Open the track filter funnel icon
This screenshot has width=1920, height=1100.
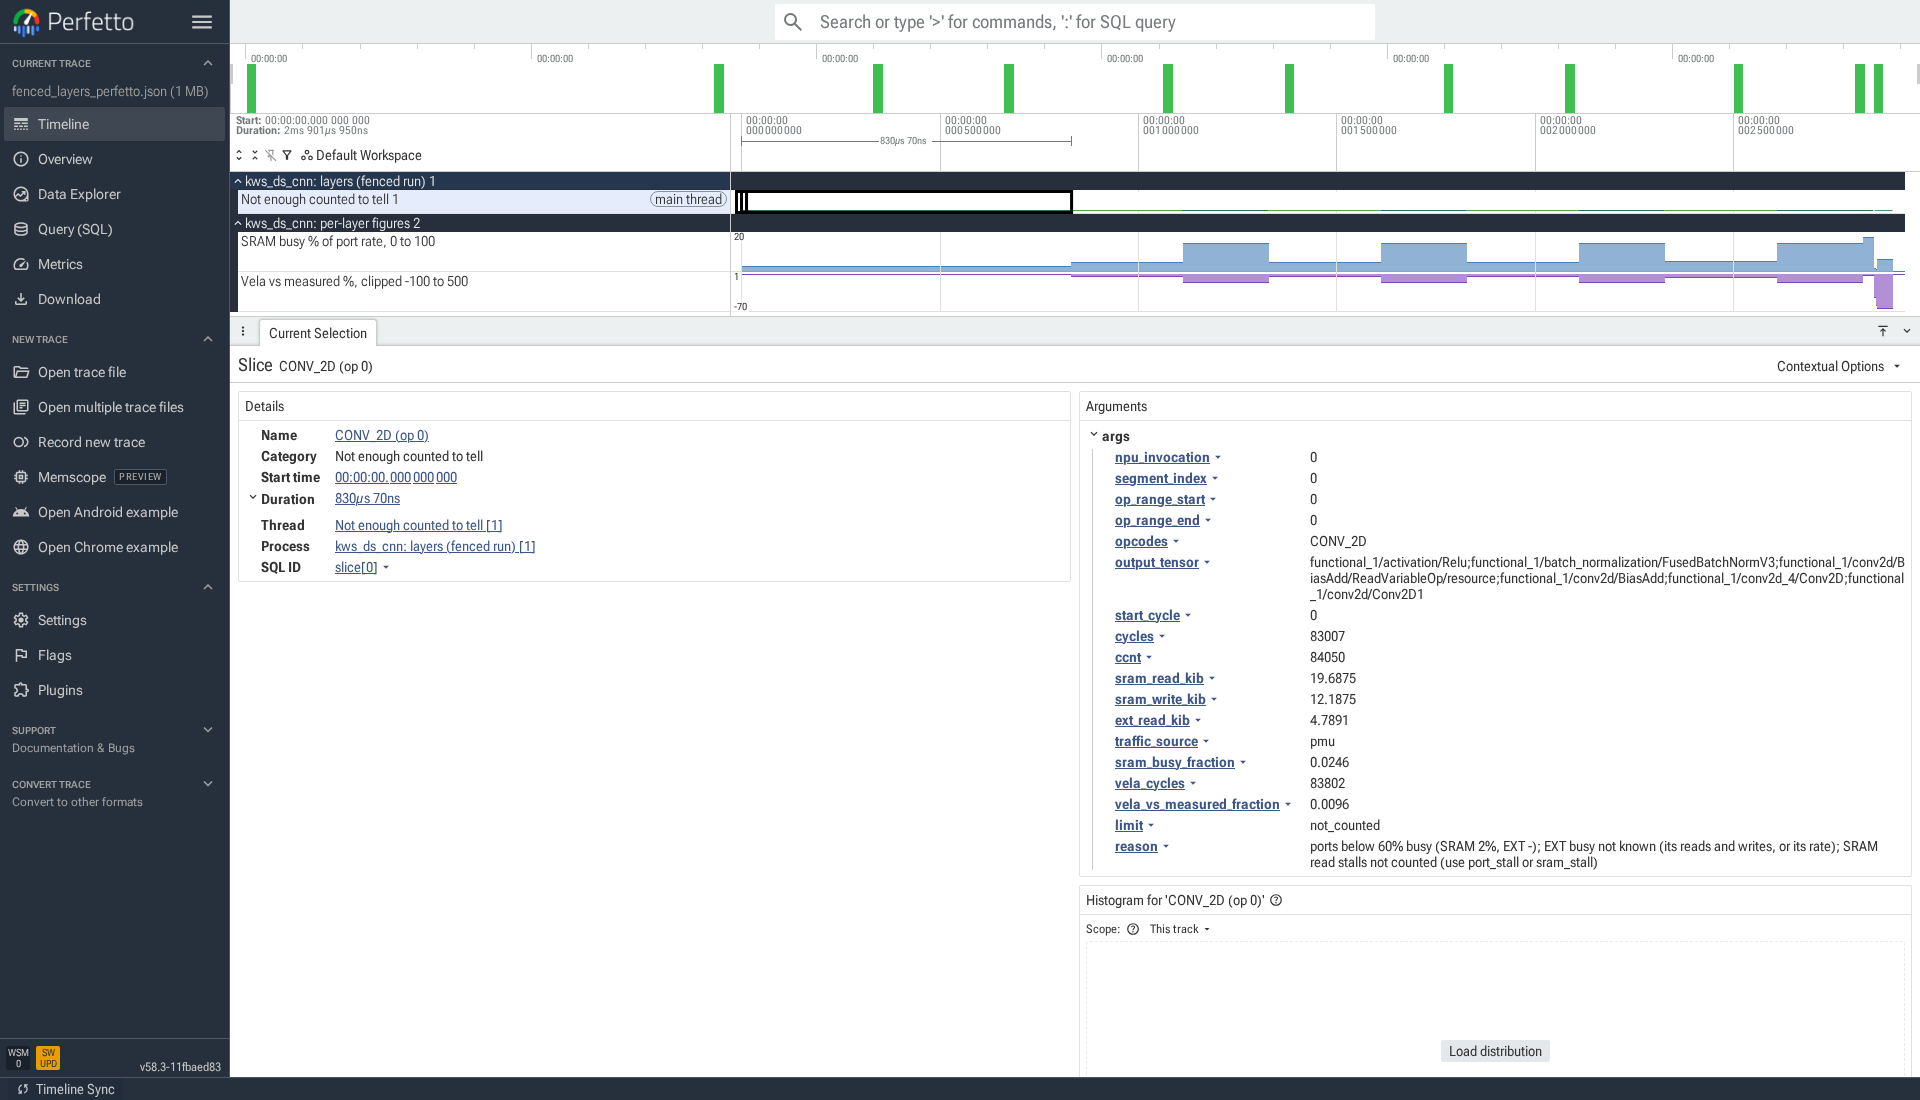[287, 155]
